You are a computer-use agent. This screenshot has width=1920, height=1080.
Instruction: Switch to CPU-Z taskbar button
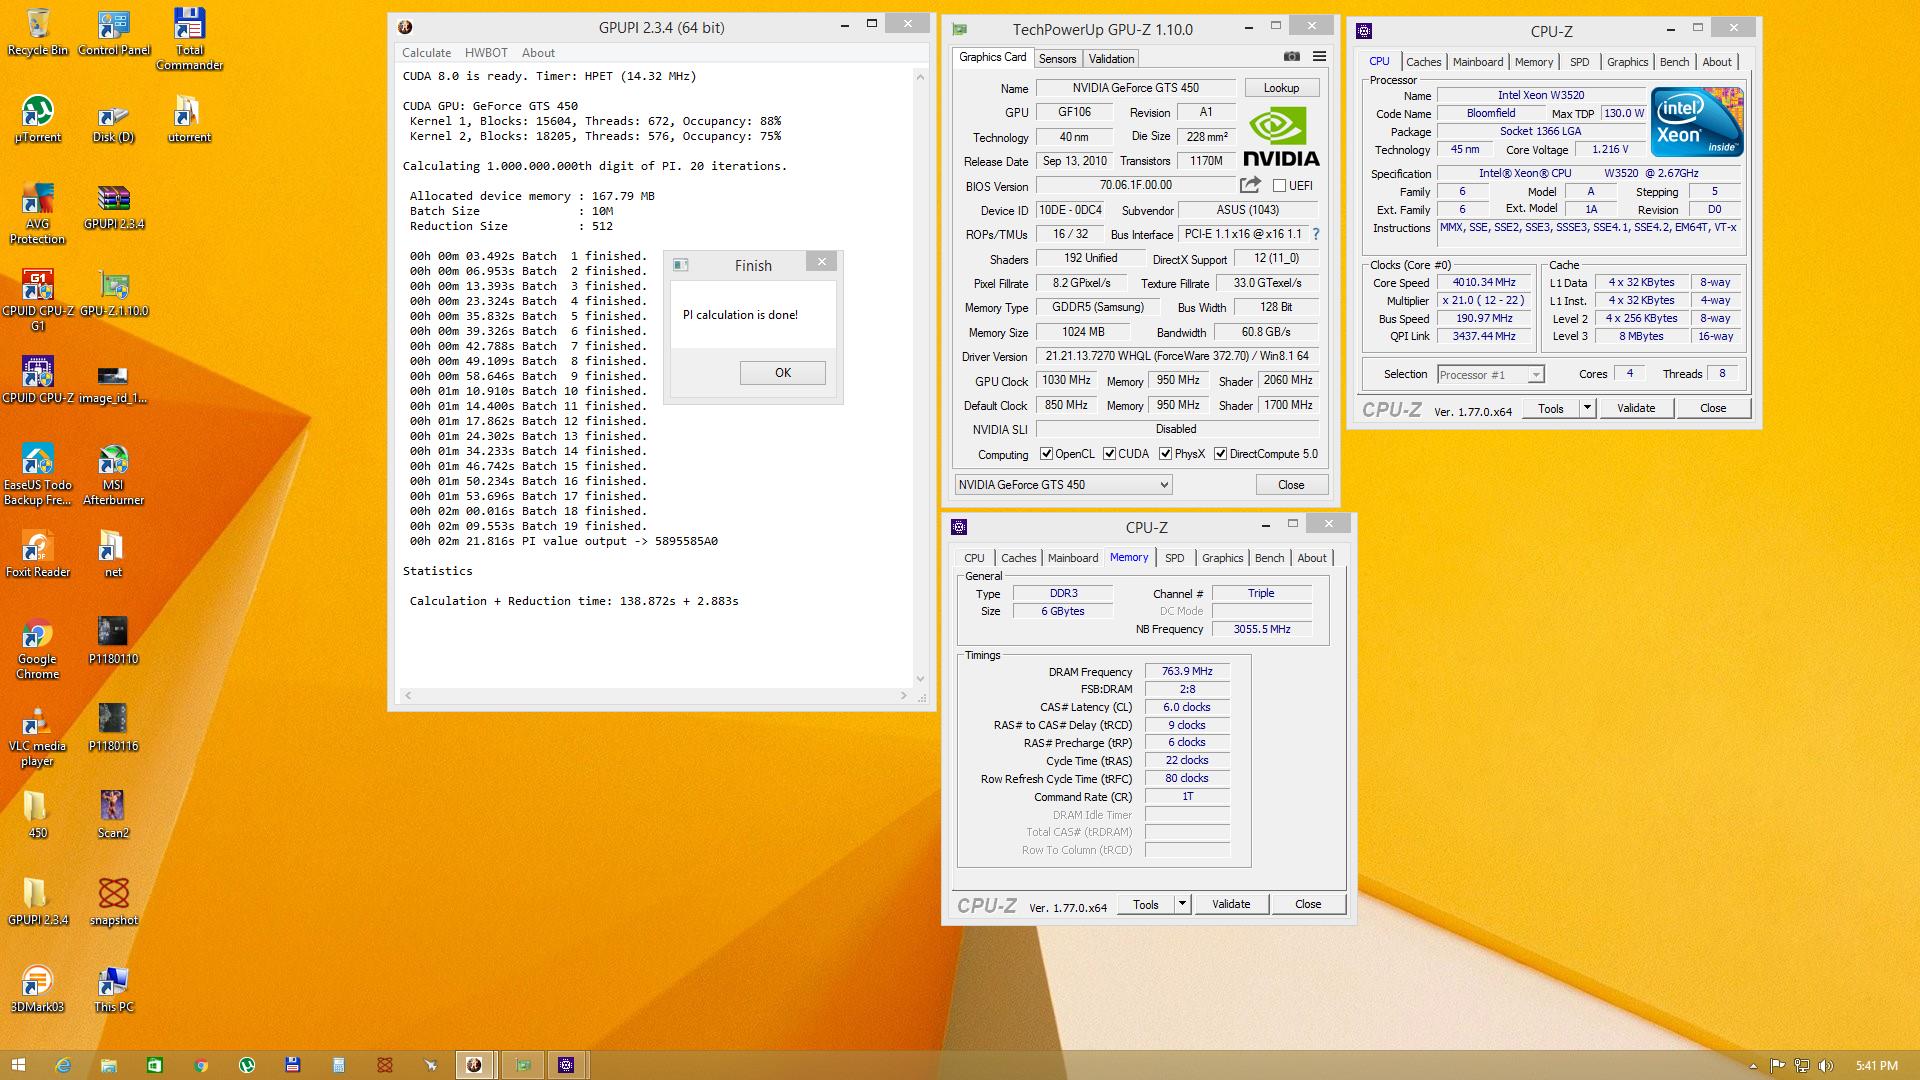point(567,1065)
